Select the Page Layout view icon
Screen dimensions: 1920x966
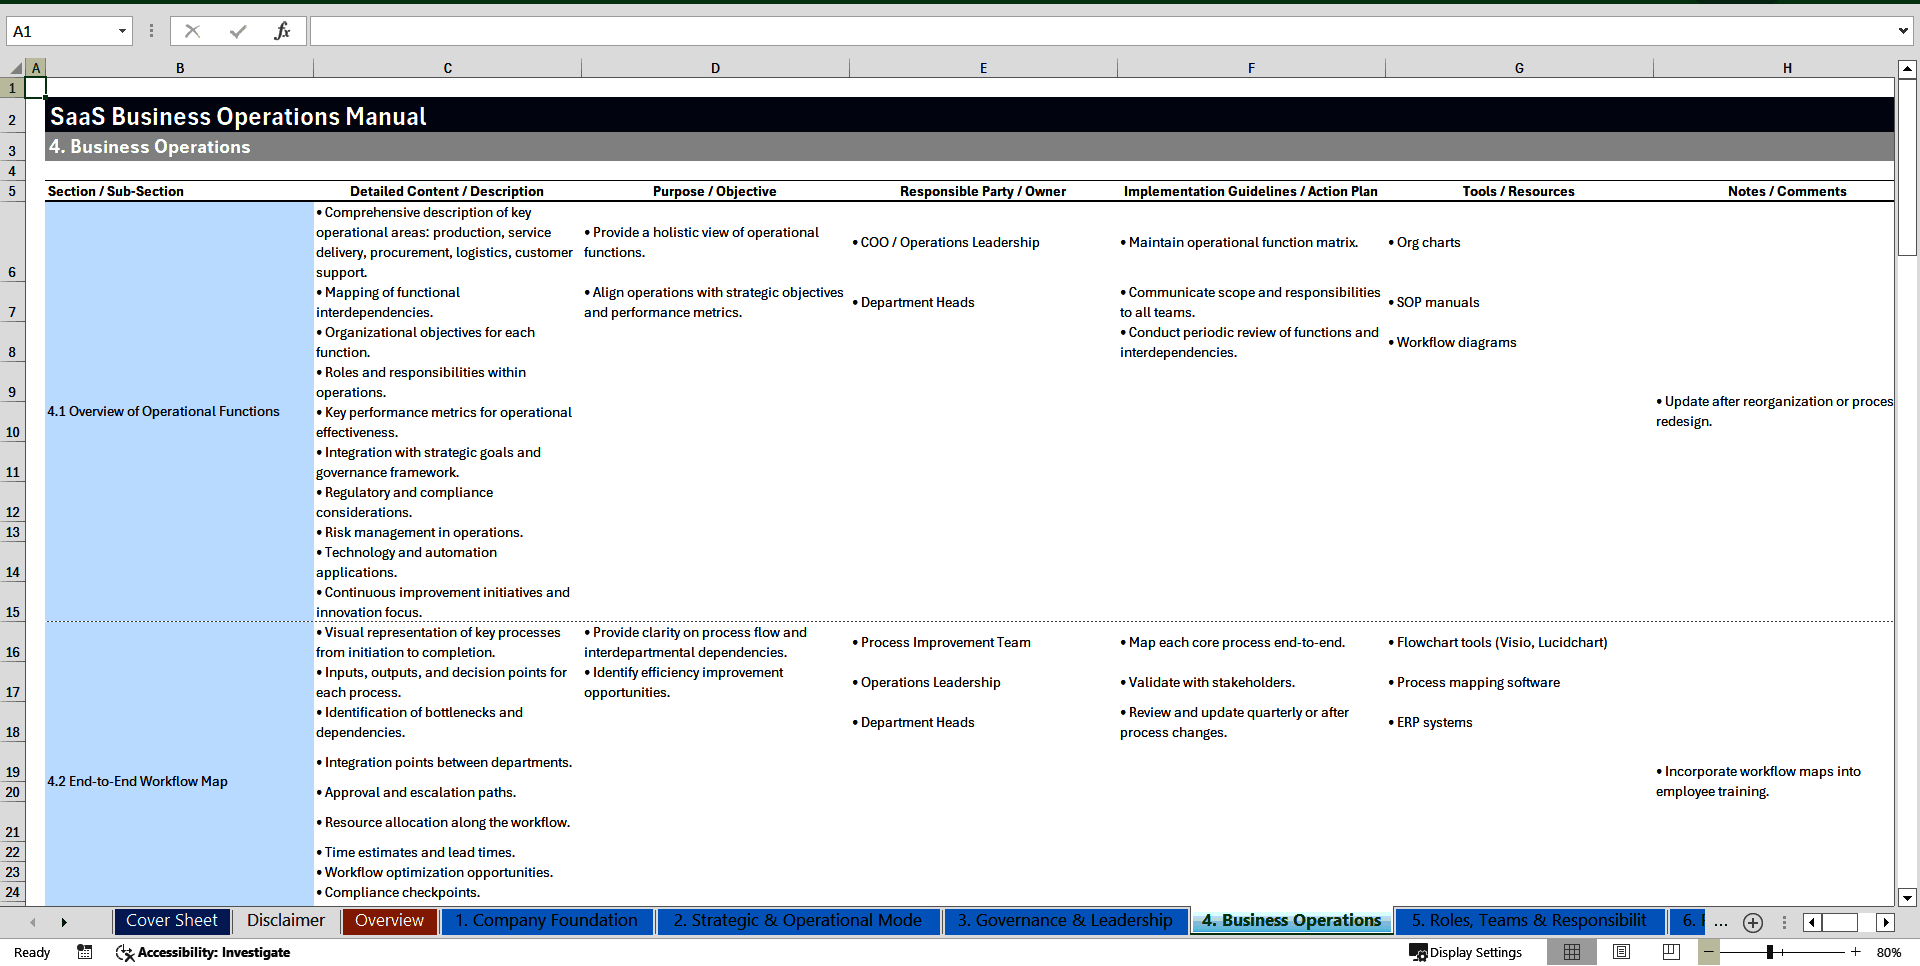click(1620, 952)
